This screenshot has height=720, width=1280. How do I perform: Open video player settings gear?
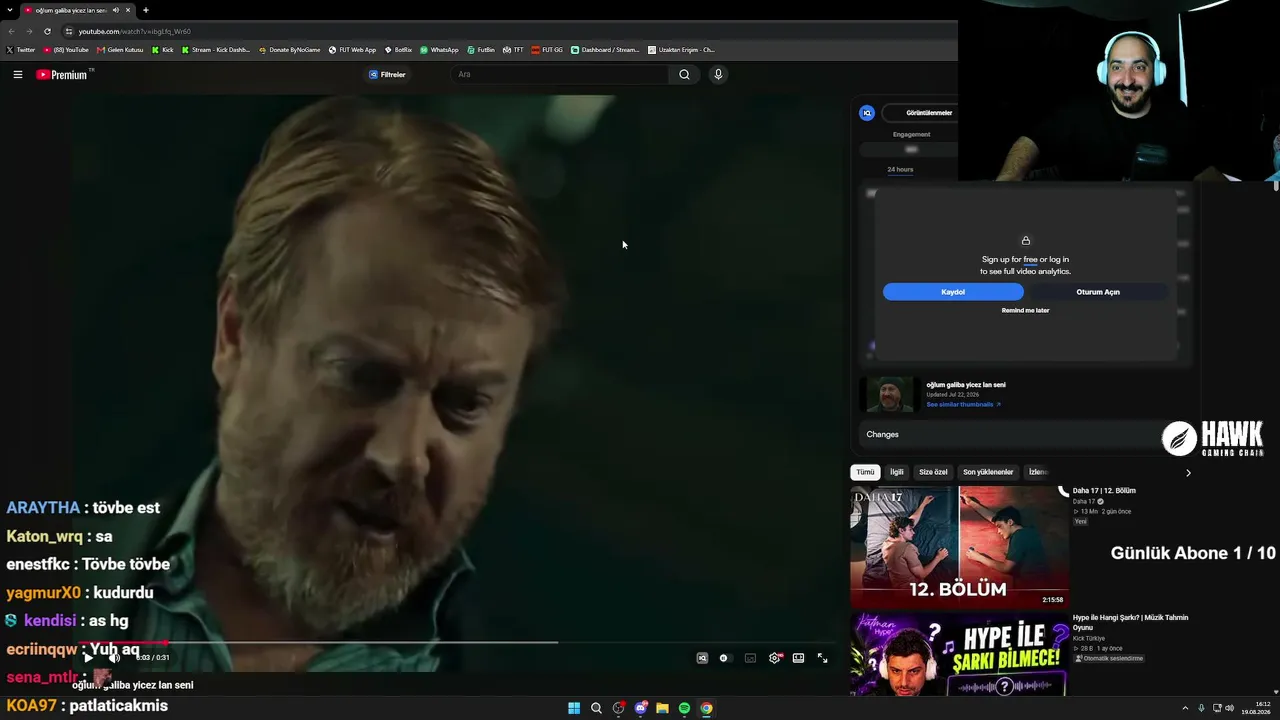pyautogui.click(x=775, y=658)
